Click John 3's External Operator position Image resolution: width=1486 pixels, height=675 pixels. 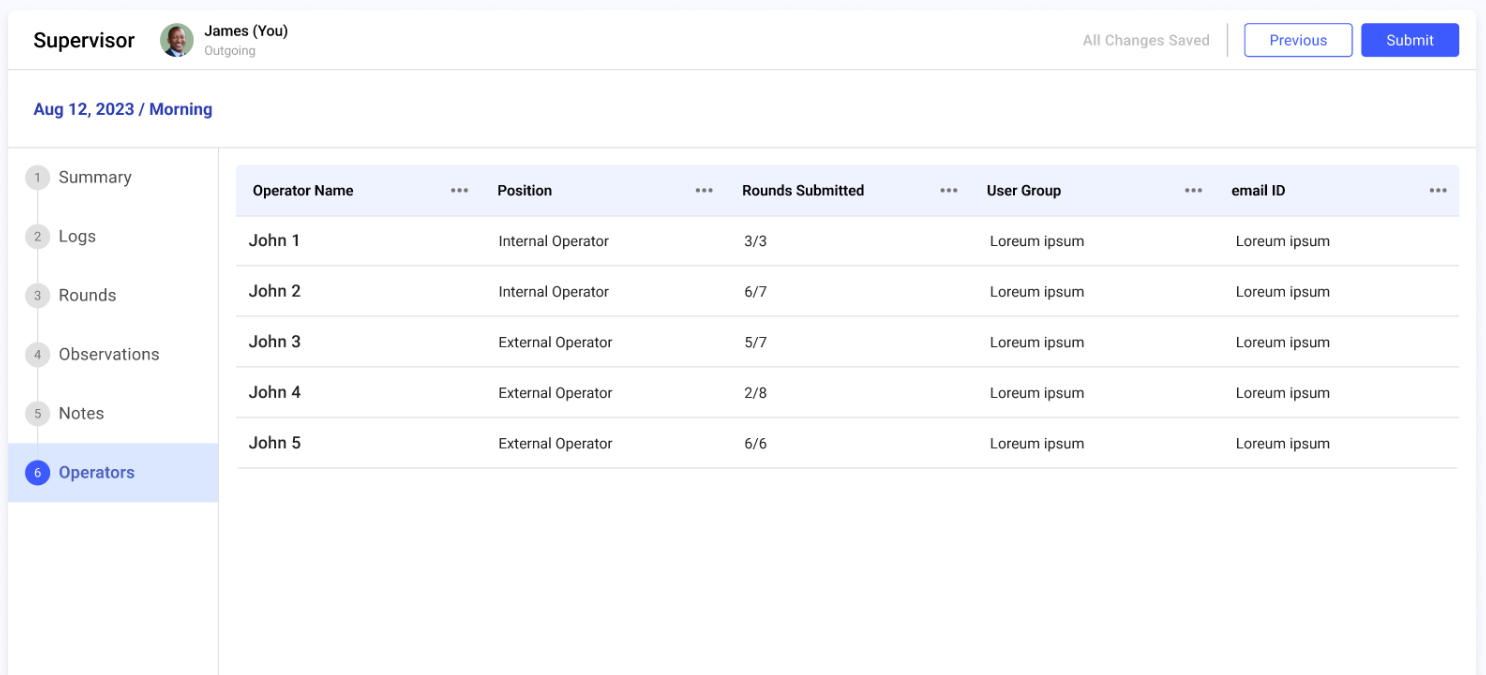point(555,342)
